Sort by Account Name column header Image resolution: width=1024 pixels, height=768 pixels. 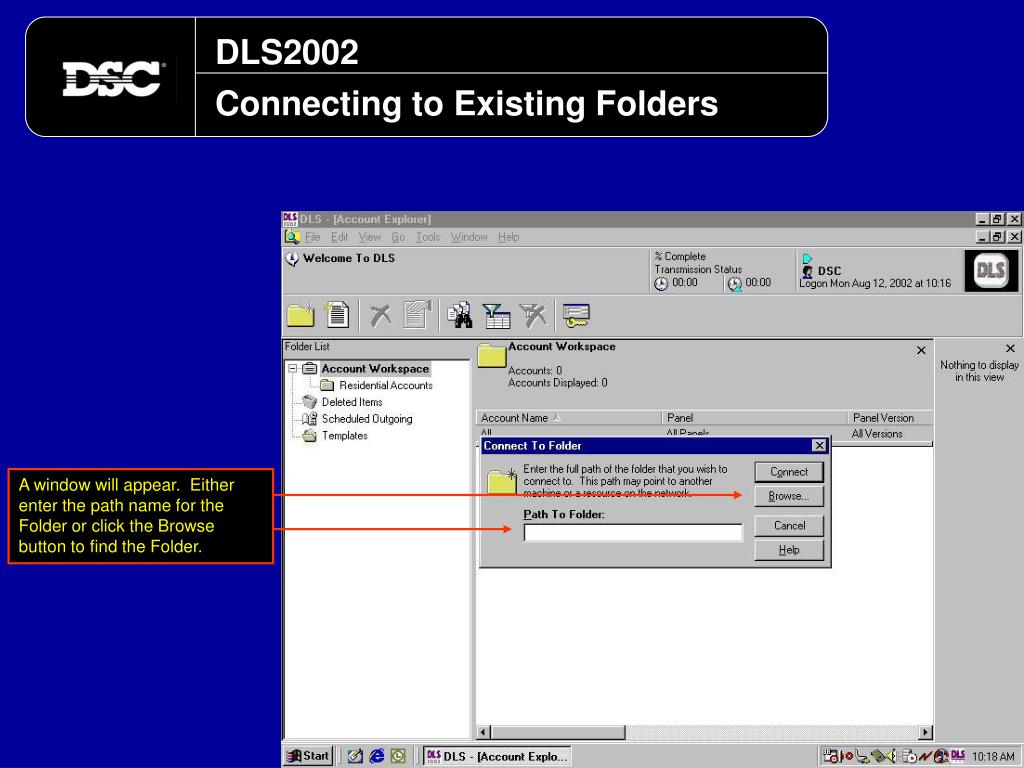point(569,418)
